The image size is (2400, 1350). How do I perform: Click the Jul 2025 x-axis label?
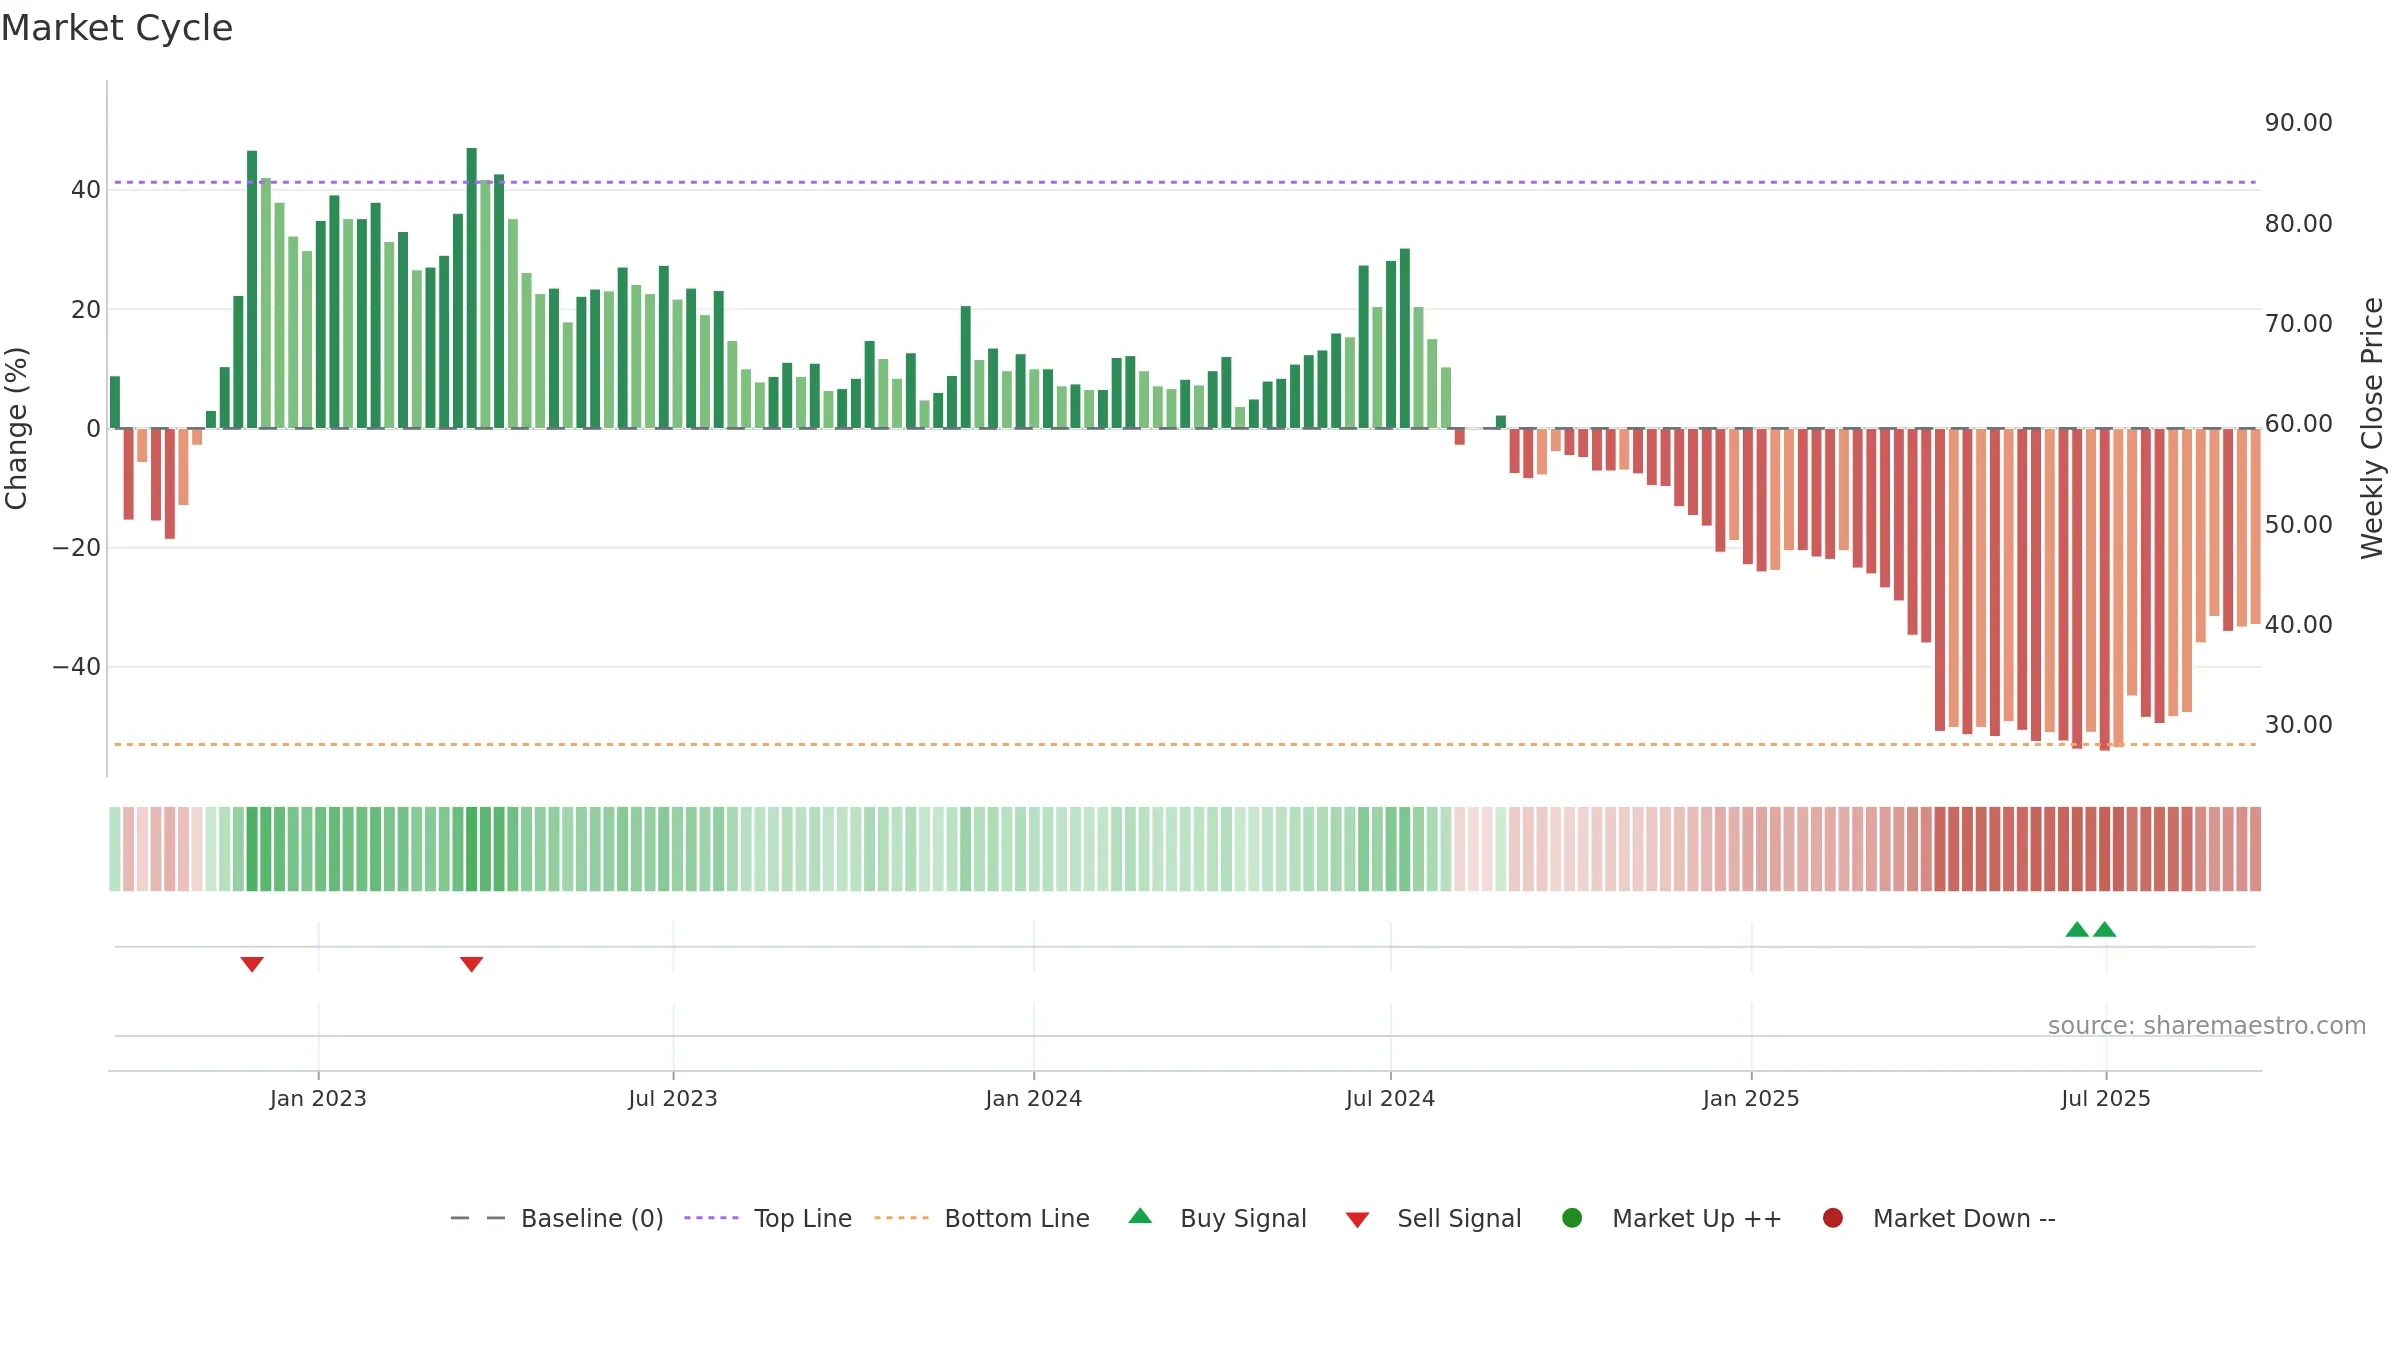point(2105,1098)
